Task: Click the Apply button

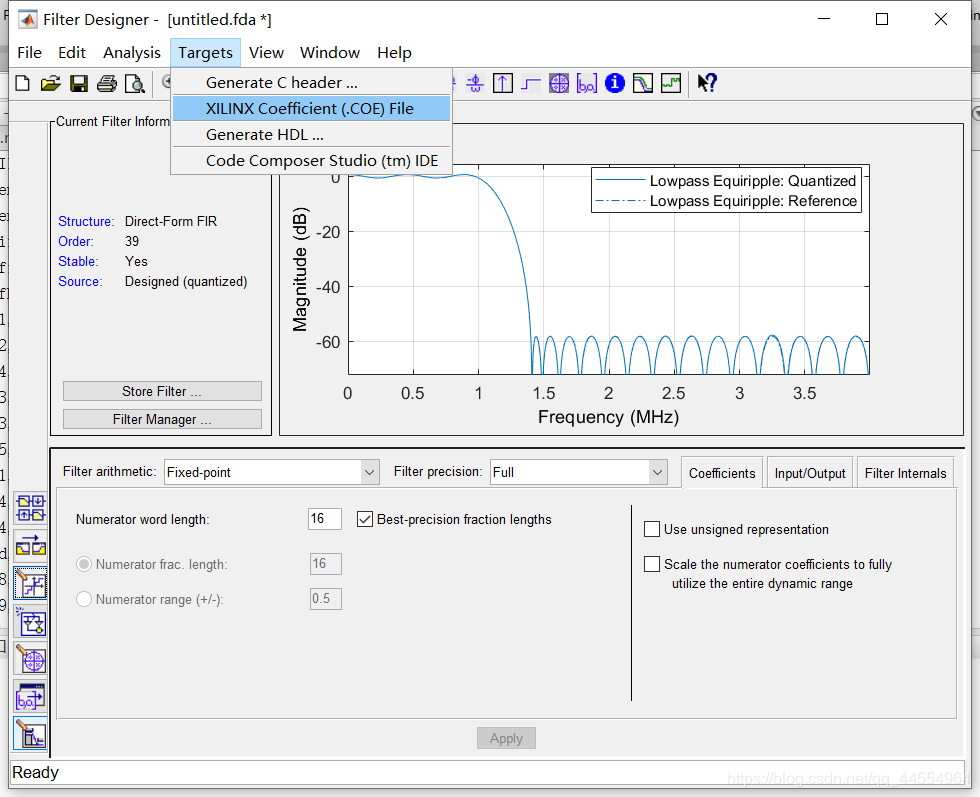Action: [506, 738]
